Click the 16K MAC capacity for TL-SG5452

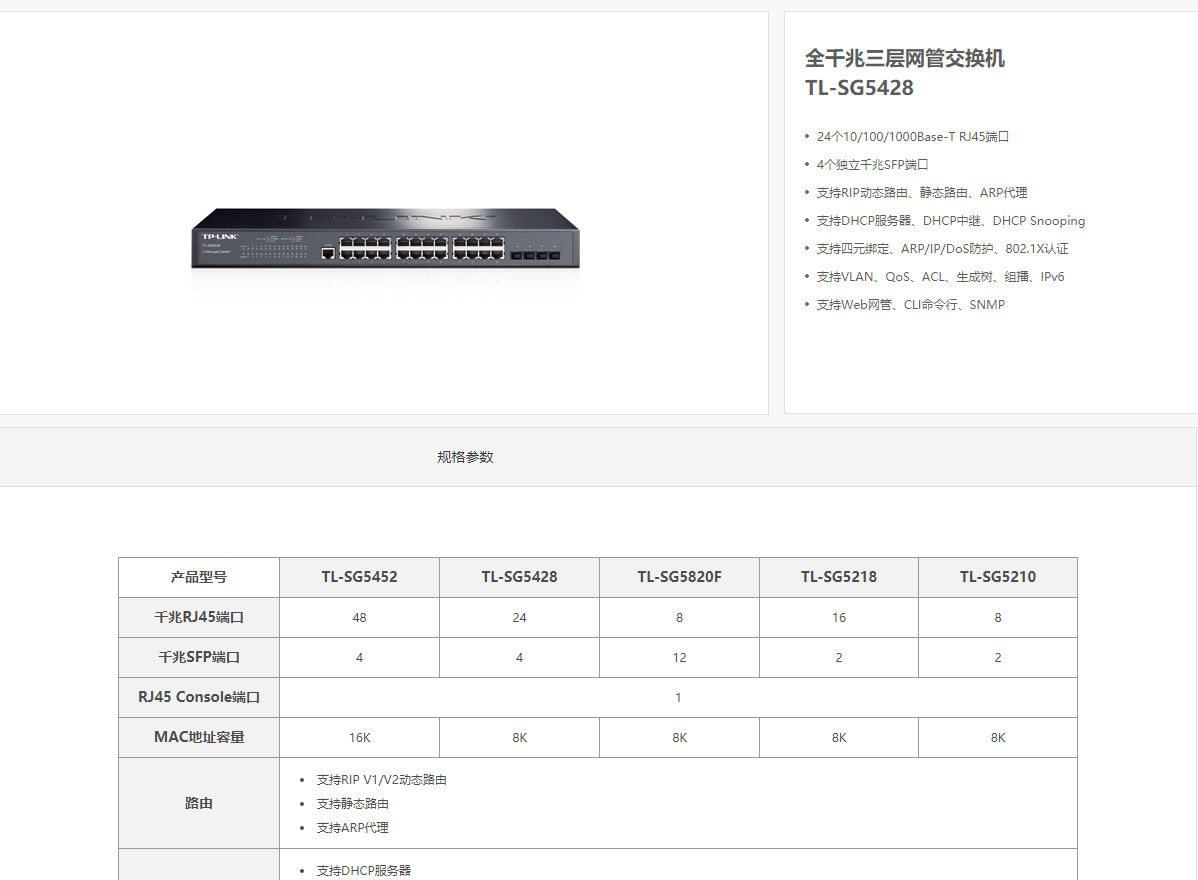359,737
